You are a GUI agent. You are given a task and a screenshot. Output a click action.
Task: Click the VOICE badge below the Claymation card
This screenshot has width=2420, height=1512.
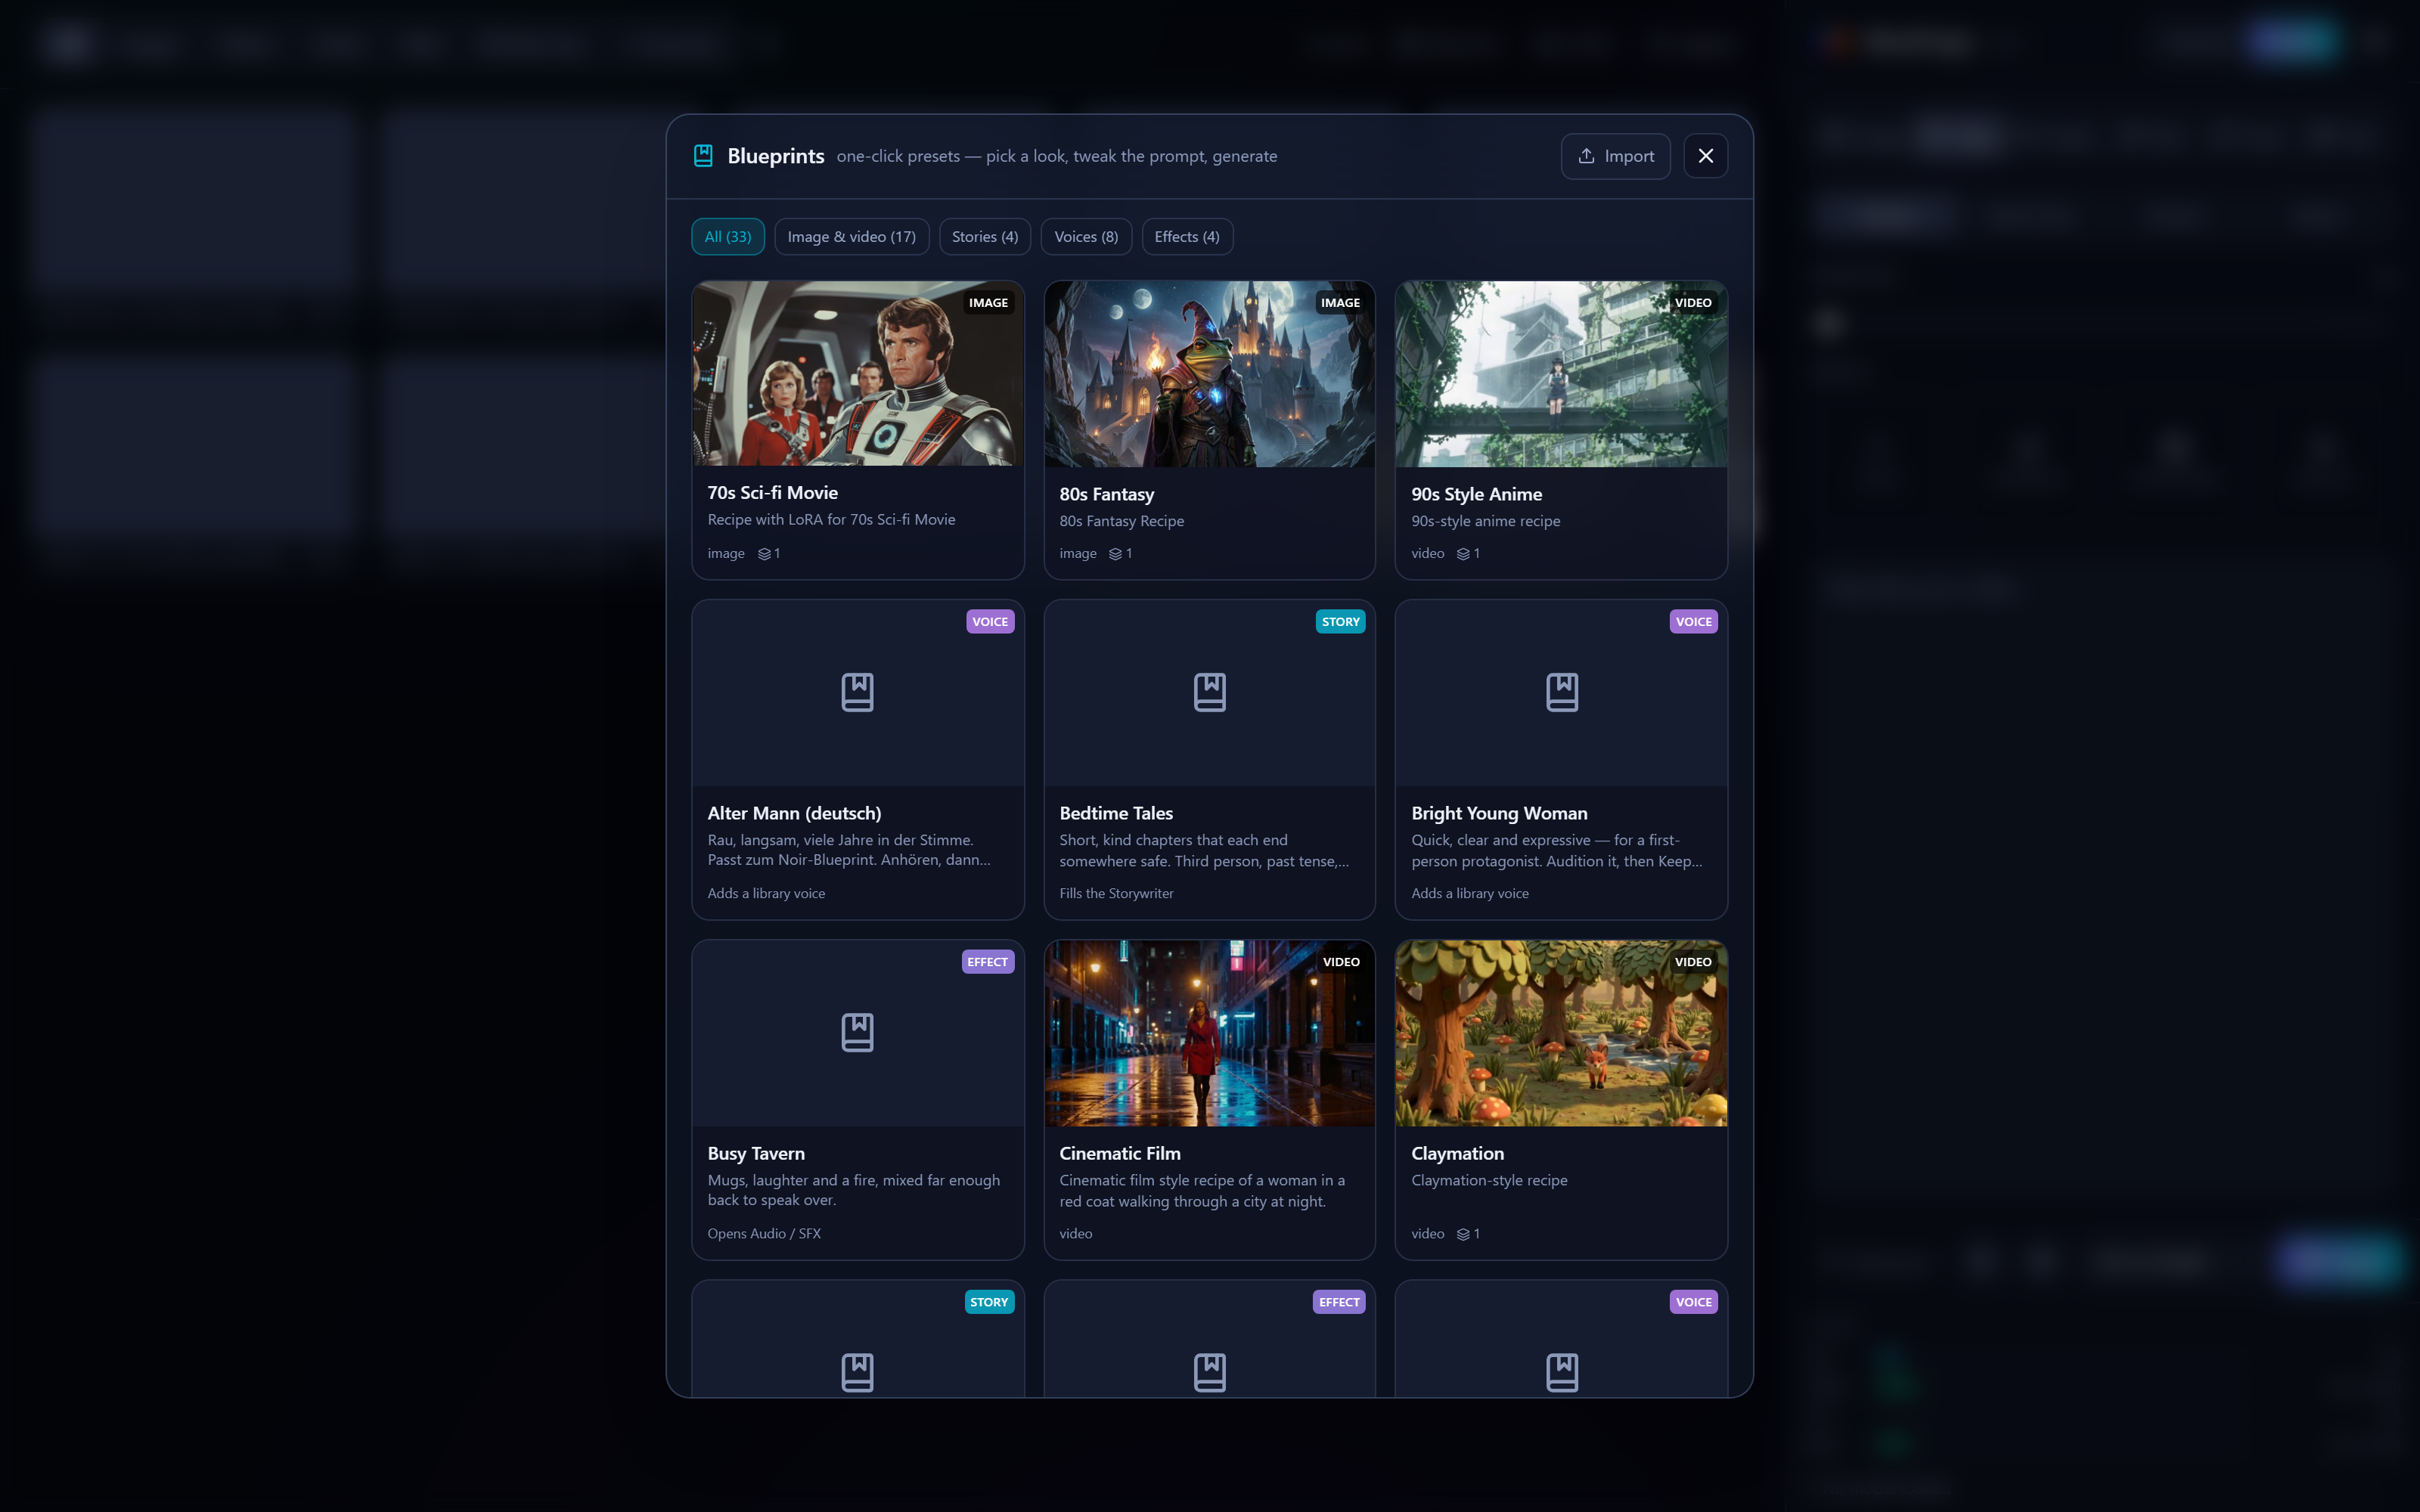(1694, 1302)
